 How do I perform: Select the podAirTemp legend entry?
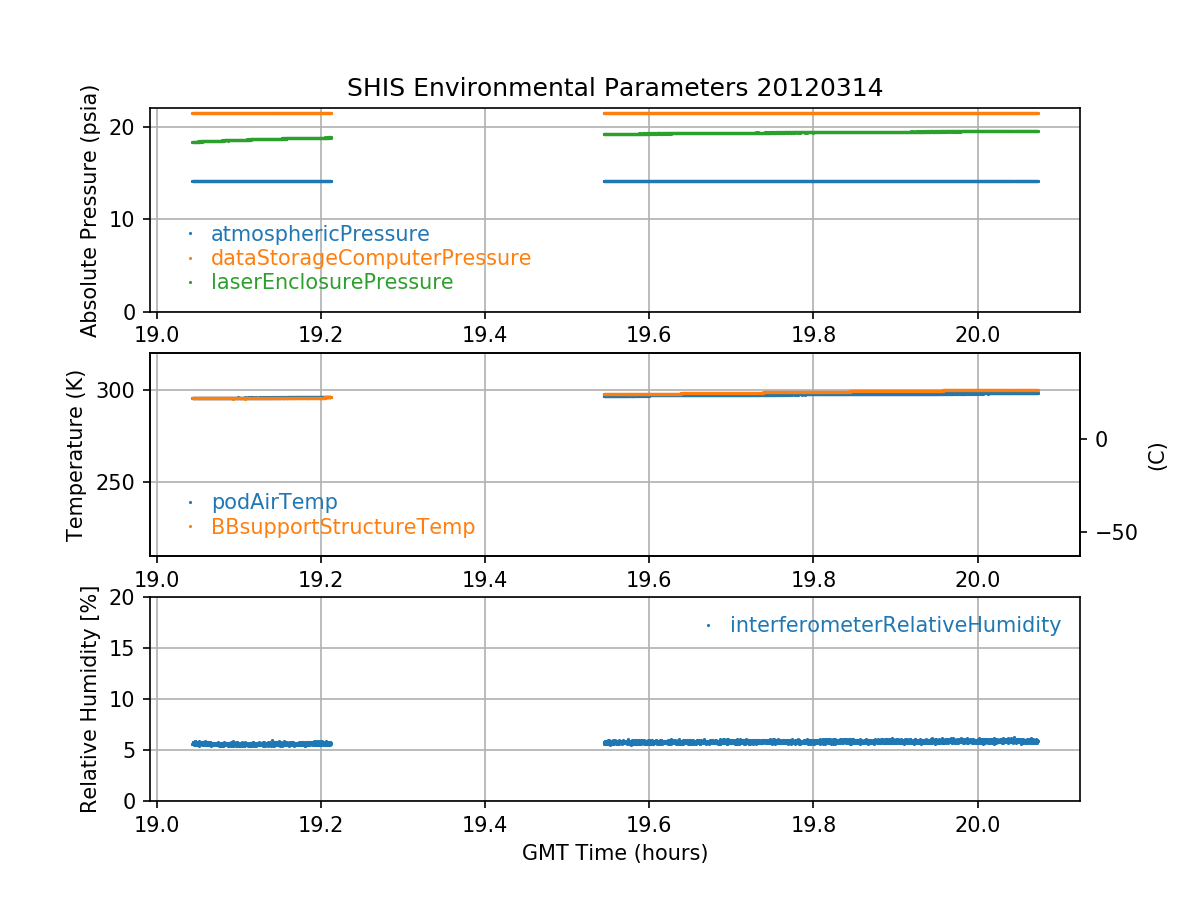click(x=274, y=502)
